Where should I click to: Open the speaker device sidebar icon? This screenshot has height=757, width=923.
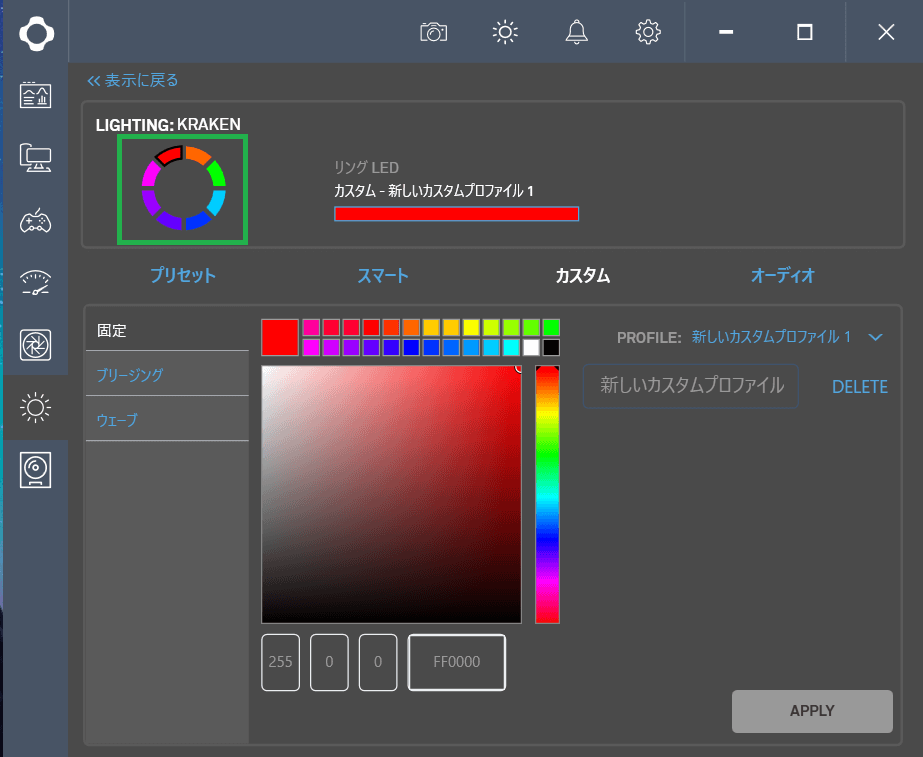pos(35,470)
